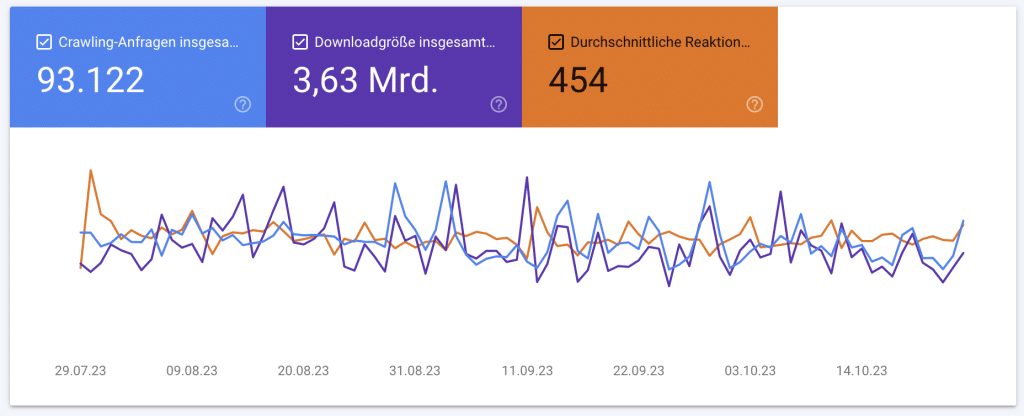Click the 22.09.23 date axis label
The height and width of the screenshot is (416, 1024).
(x=639, y=371)
